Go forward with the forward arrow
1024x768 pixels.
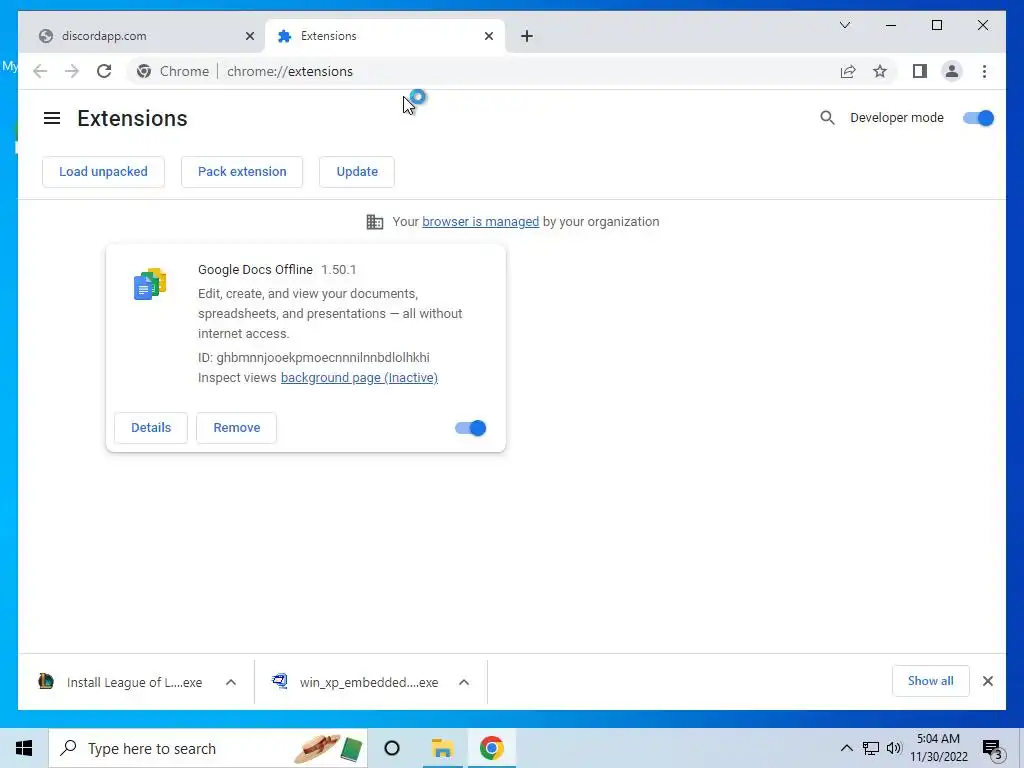(72, 71)
